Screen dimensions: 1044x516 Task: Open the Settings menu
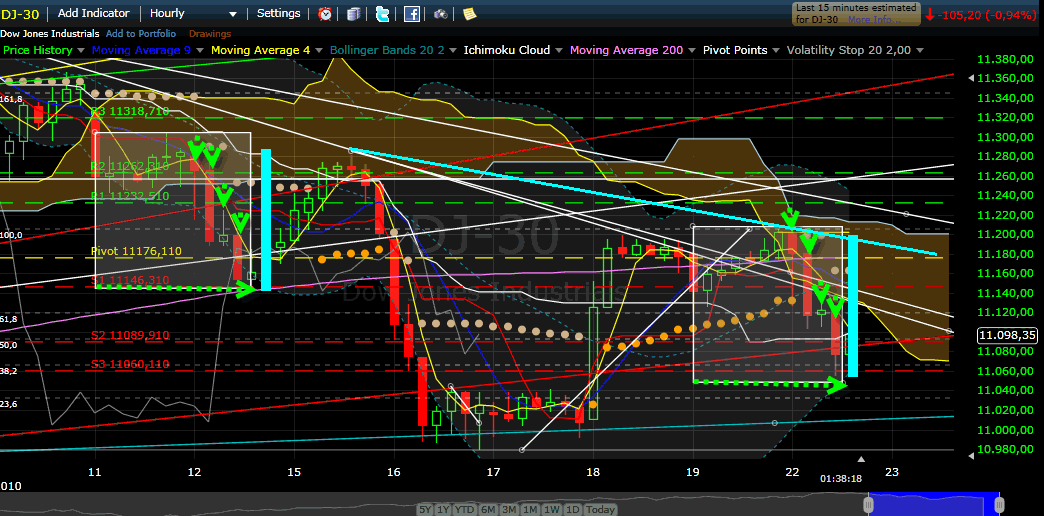tap(278, 13)
